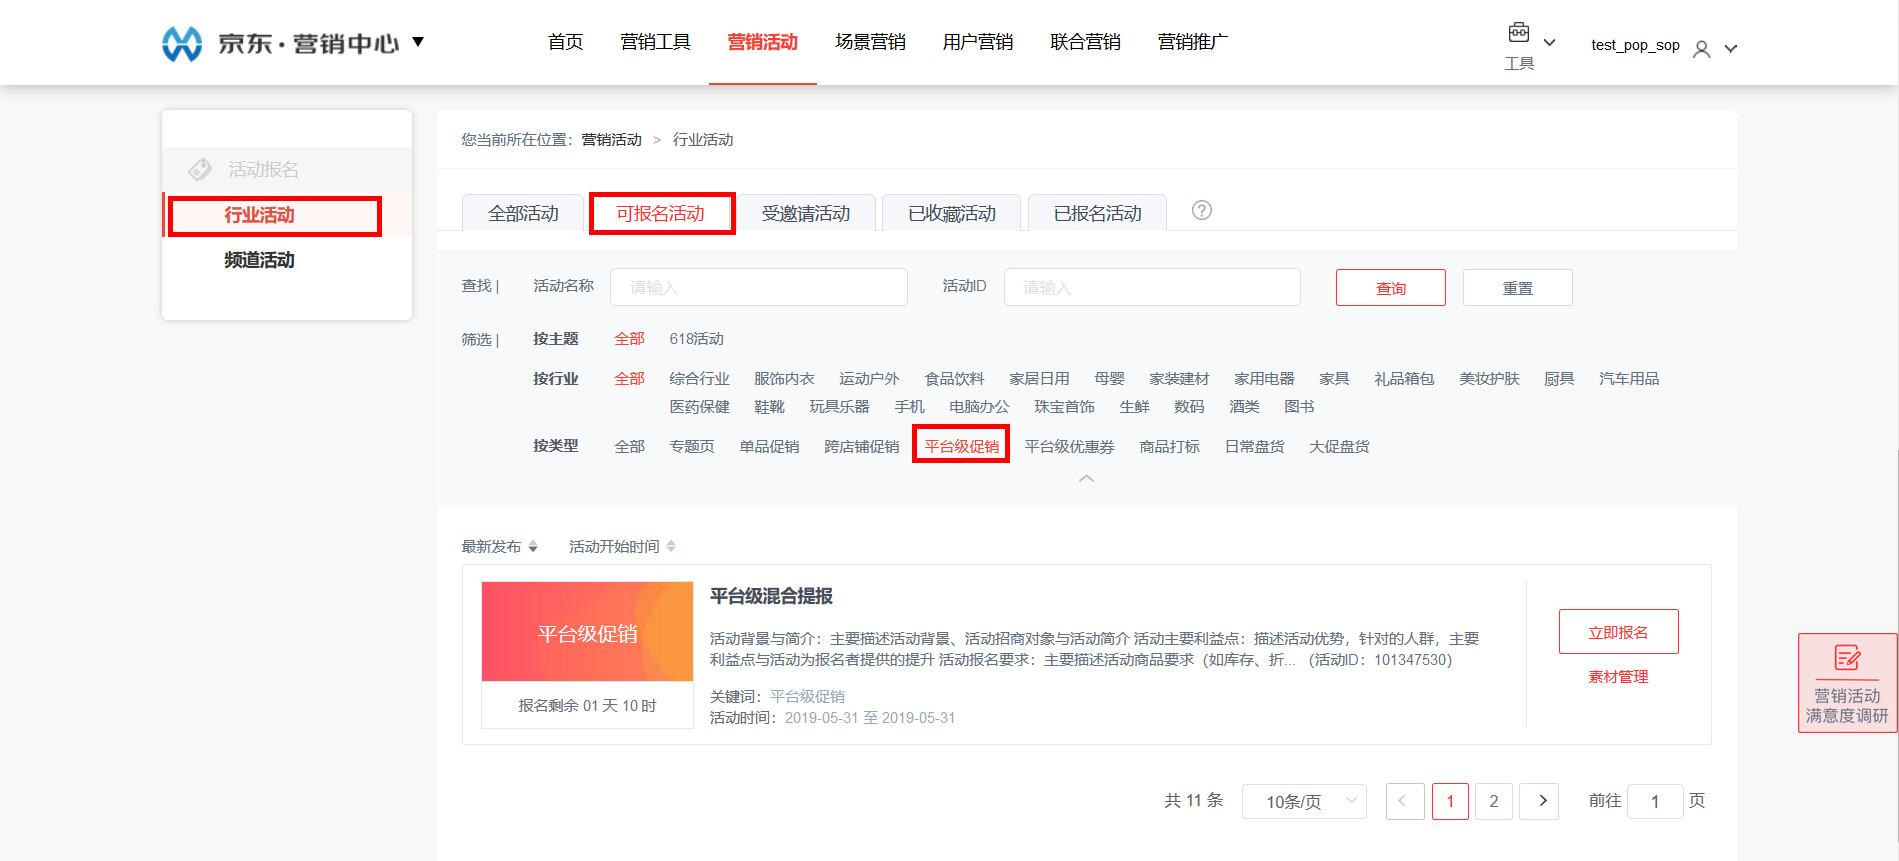Screen dimensions: 1899x861
Task: Open the 平台级混合提报 activity title
Action: click(771, 596)
